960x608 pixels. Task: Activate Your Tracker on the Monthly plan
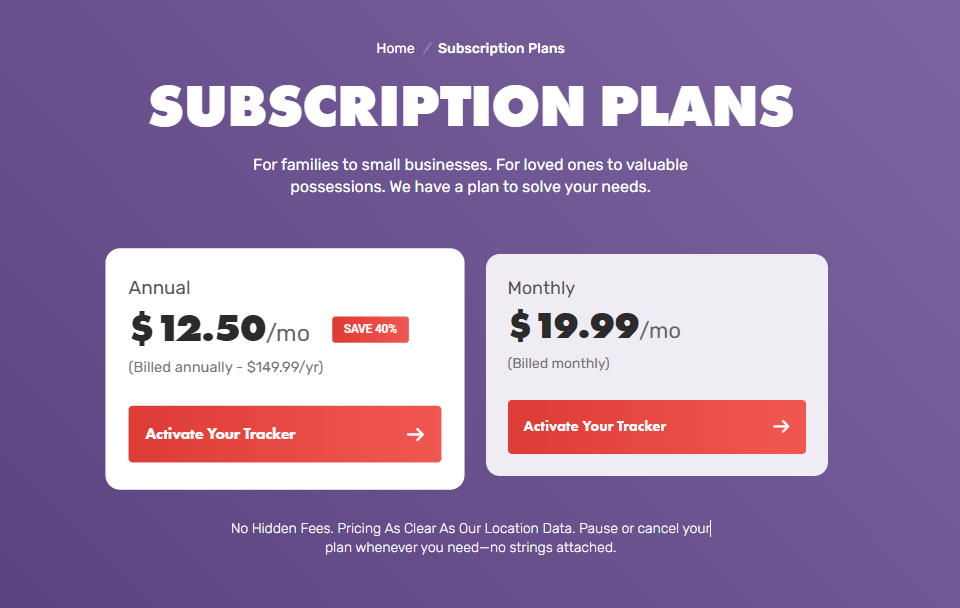pyautogui.click(x=656, y=427)
